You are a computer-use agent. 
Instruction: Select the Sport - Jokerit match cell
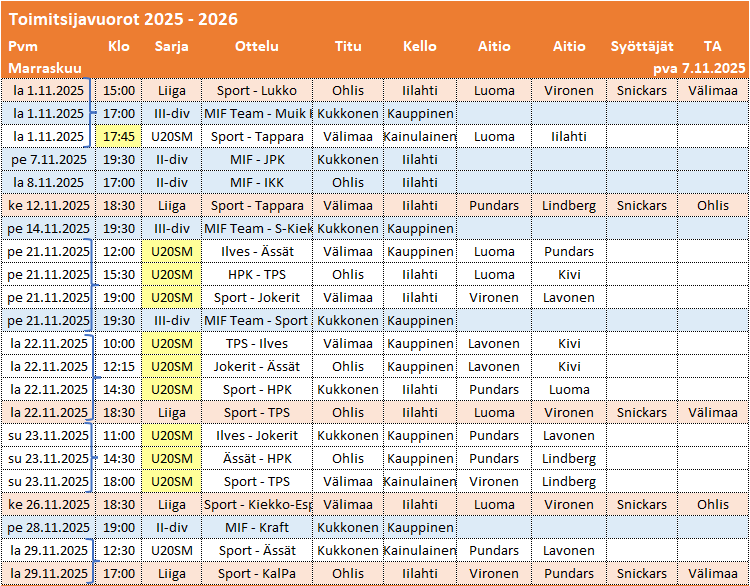click(x=256, y=298)
